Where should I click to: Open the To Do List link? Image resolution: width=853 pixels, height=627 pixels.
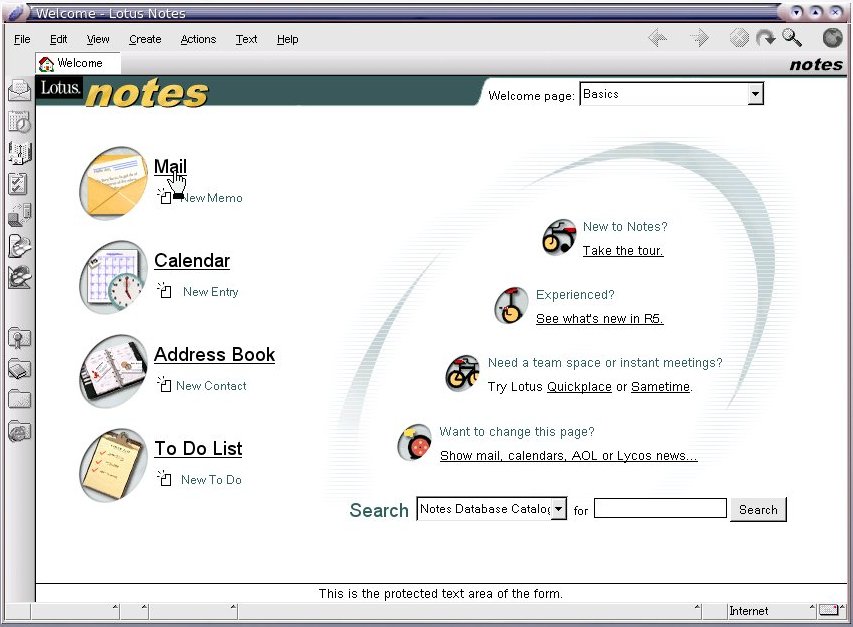pos(198,449)
